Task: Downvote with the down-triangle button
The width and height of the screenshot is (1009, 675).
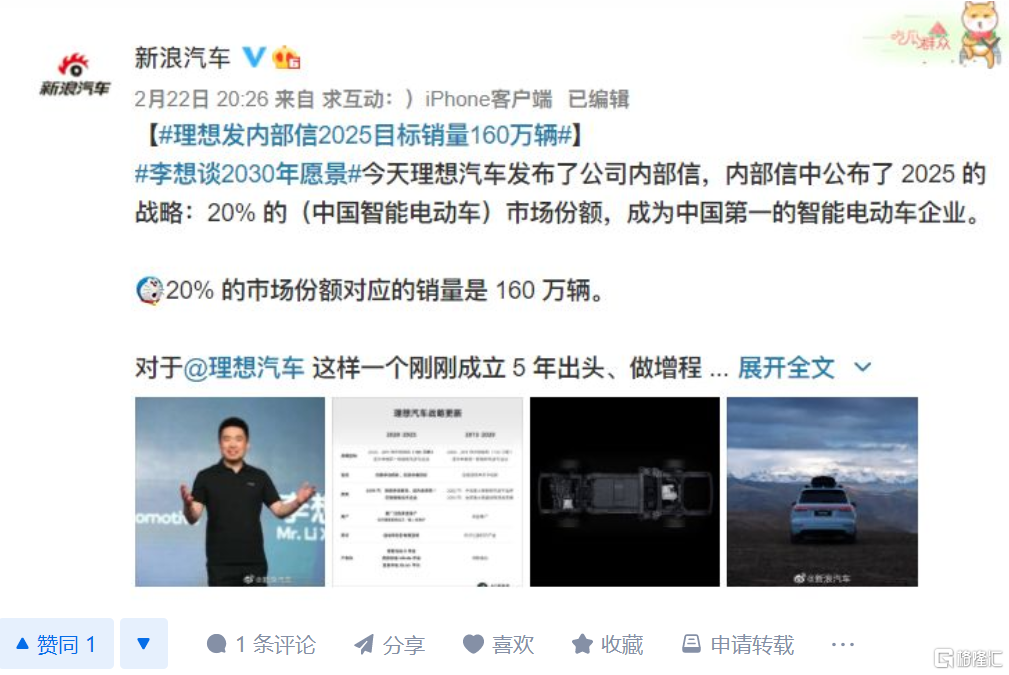Action: tap(143, 643)
